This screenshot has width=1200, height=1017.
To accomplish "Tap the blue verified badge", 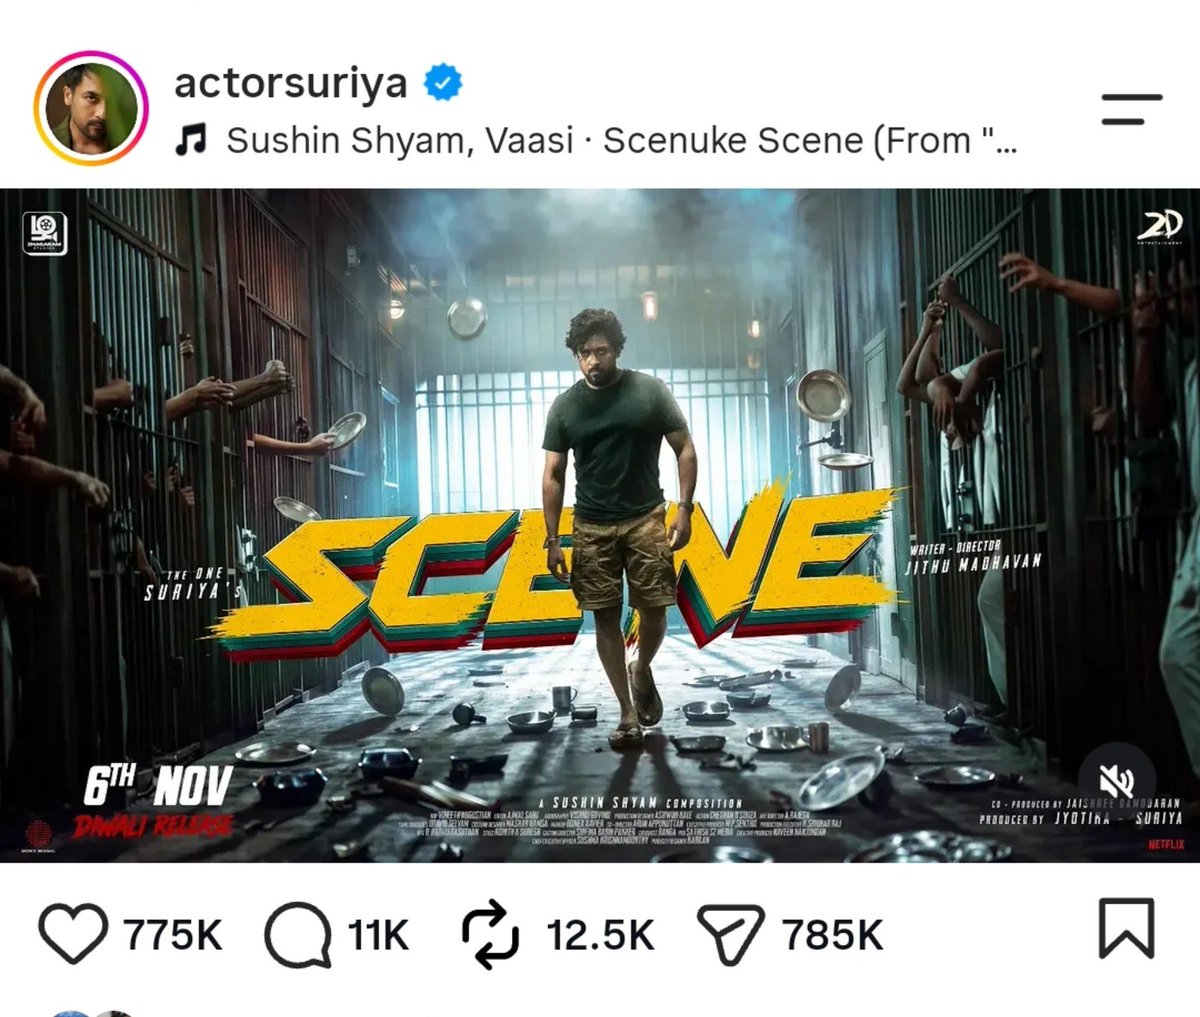I will [x=443, y=82].
